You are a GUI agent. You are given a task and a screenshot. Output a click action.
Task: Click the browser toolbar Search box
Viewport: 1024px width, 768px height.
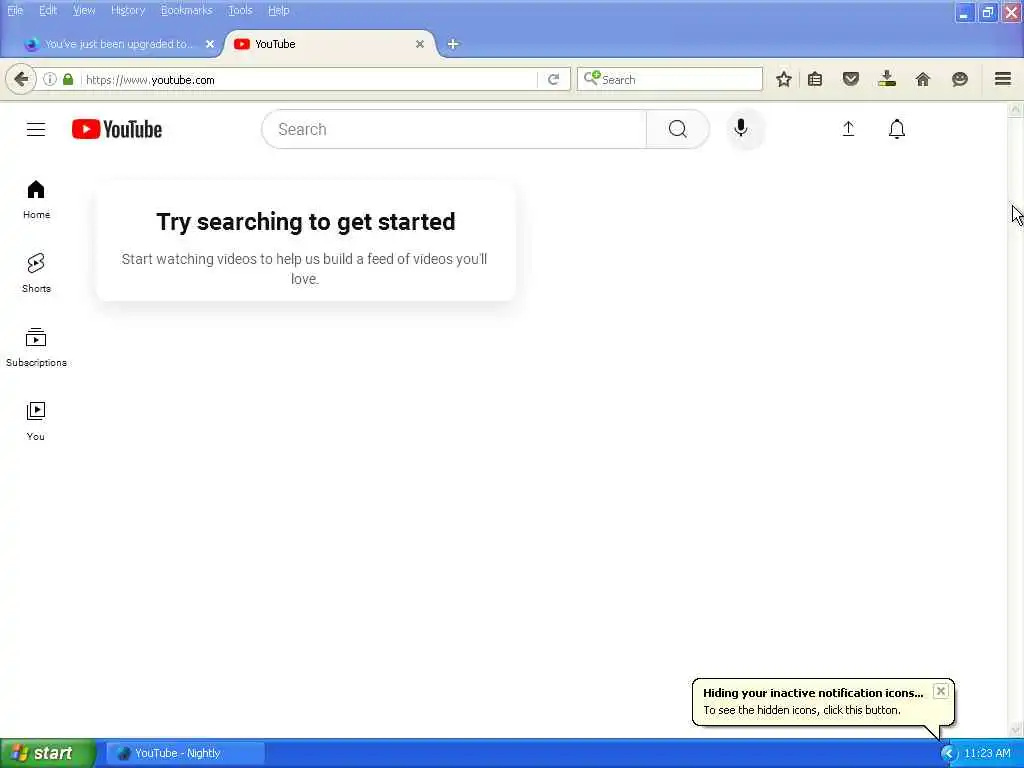(670, 79)
